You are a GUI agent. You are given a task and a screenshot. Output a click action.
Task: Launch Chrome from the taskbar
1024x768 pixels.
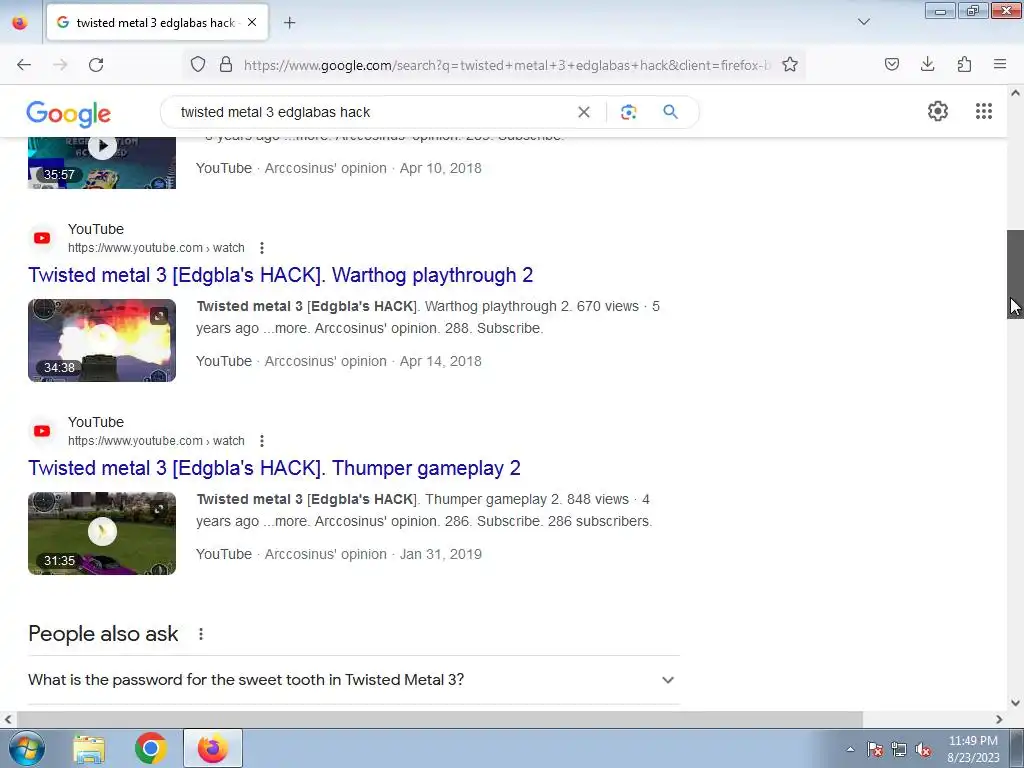click(150, 748)
